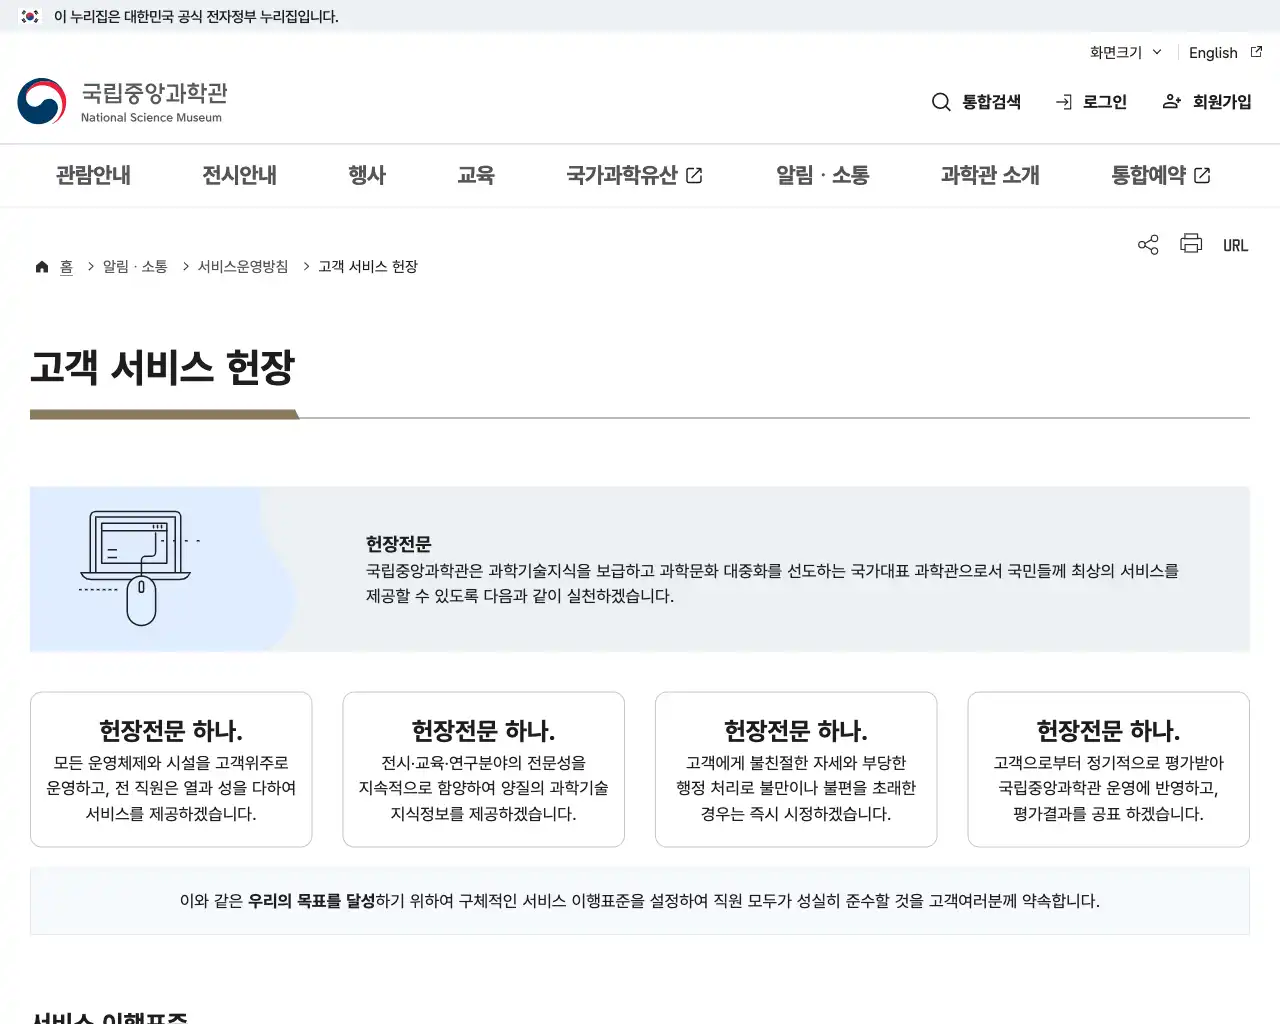Click 서비스운영방침 breadcrumb link
1280x1024 pixels.
[243, 265]
